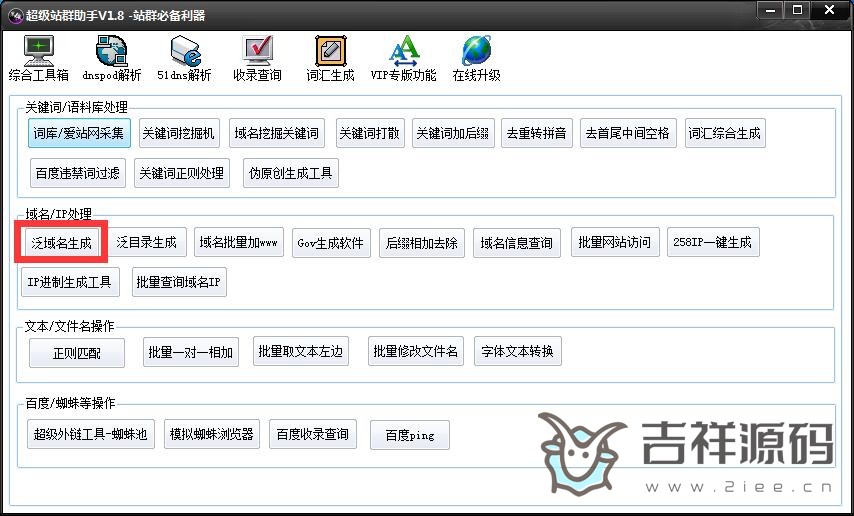854x516 pixels.
Task: Launch 伪原创生成工具
Action: (291, 173)
